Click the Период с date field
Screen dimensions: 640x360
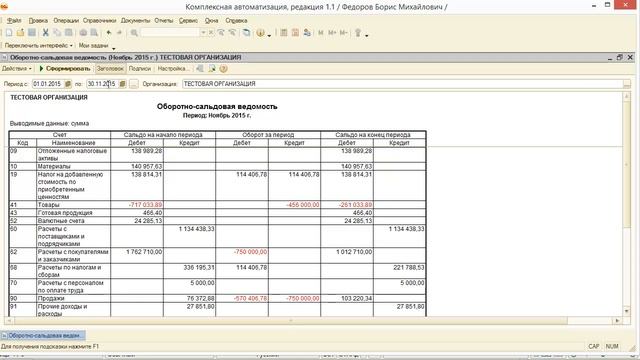coord(48,84)
